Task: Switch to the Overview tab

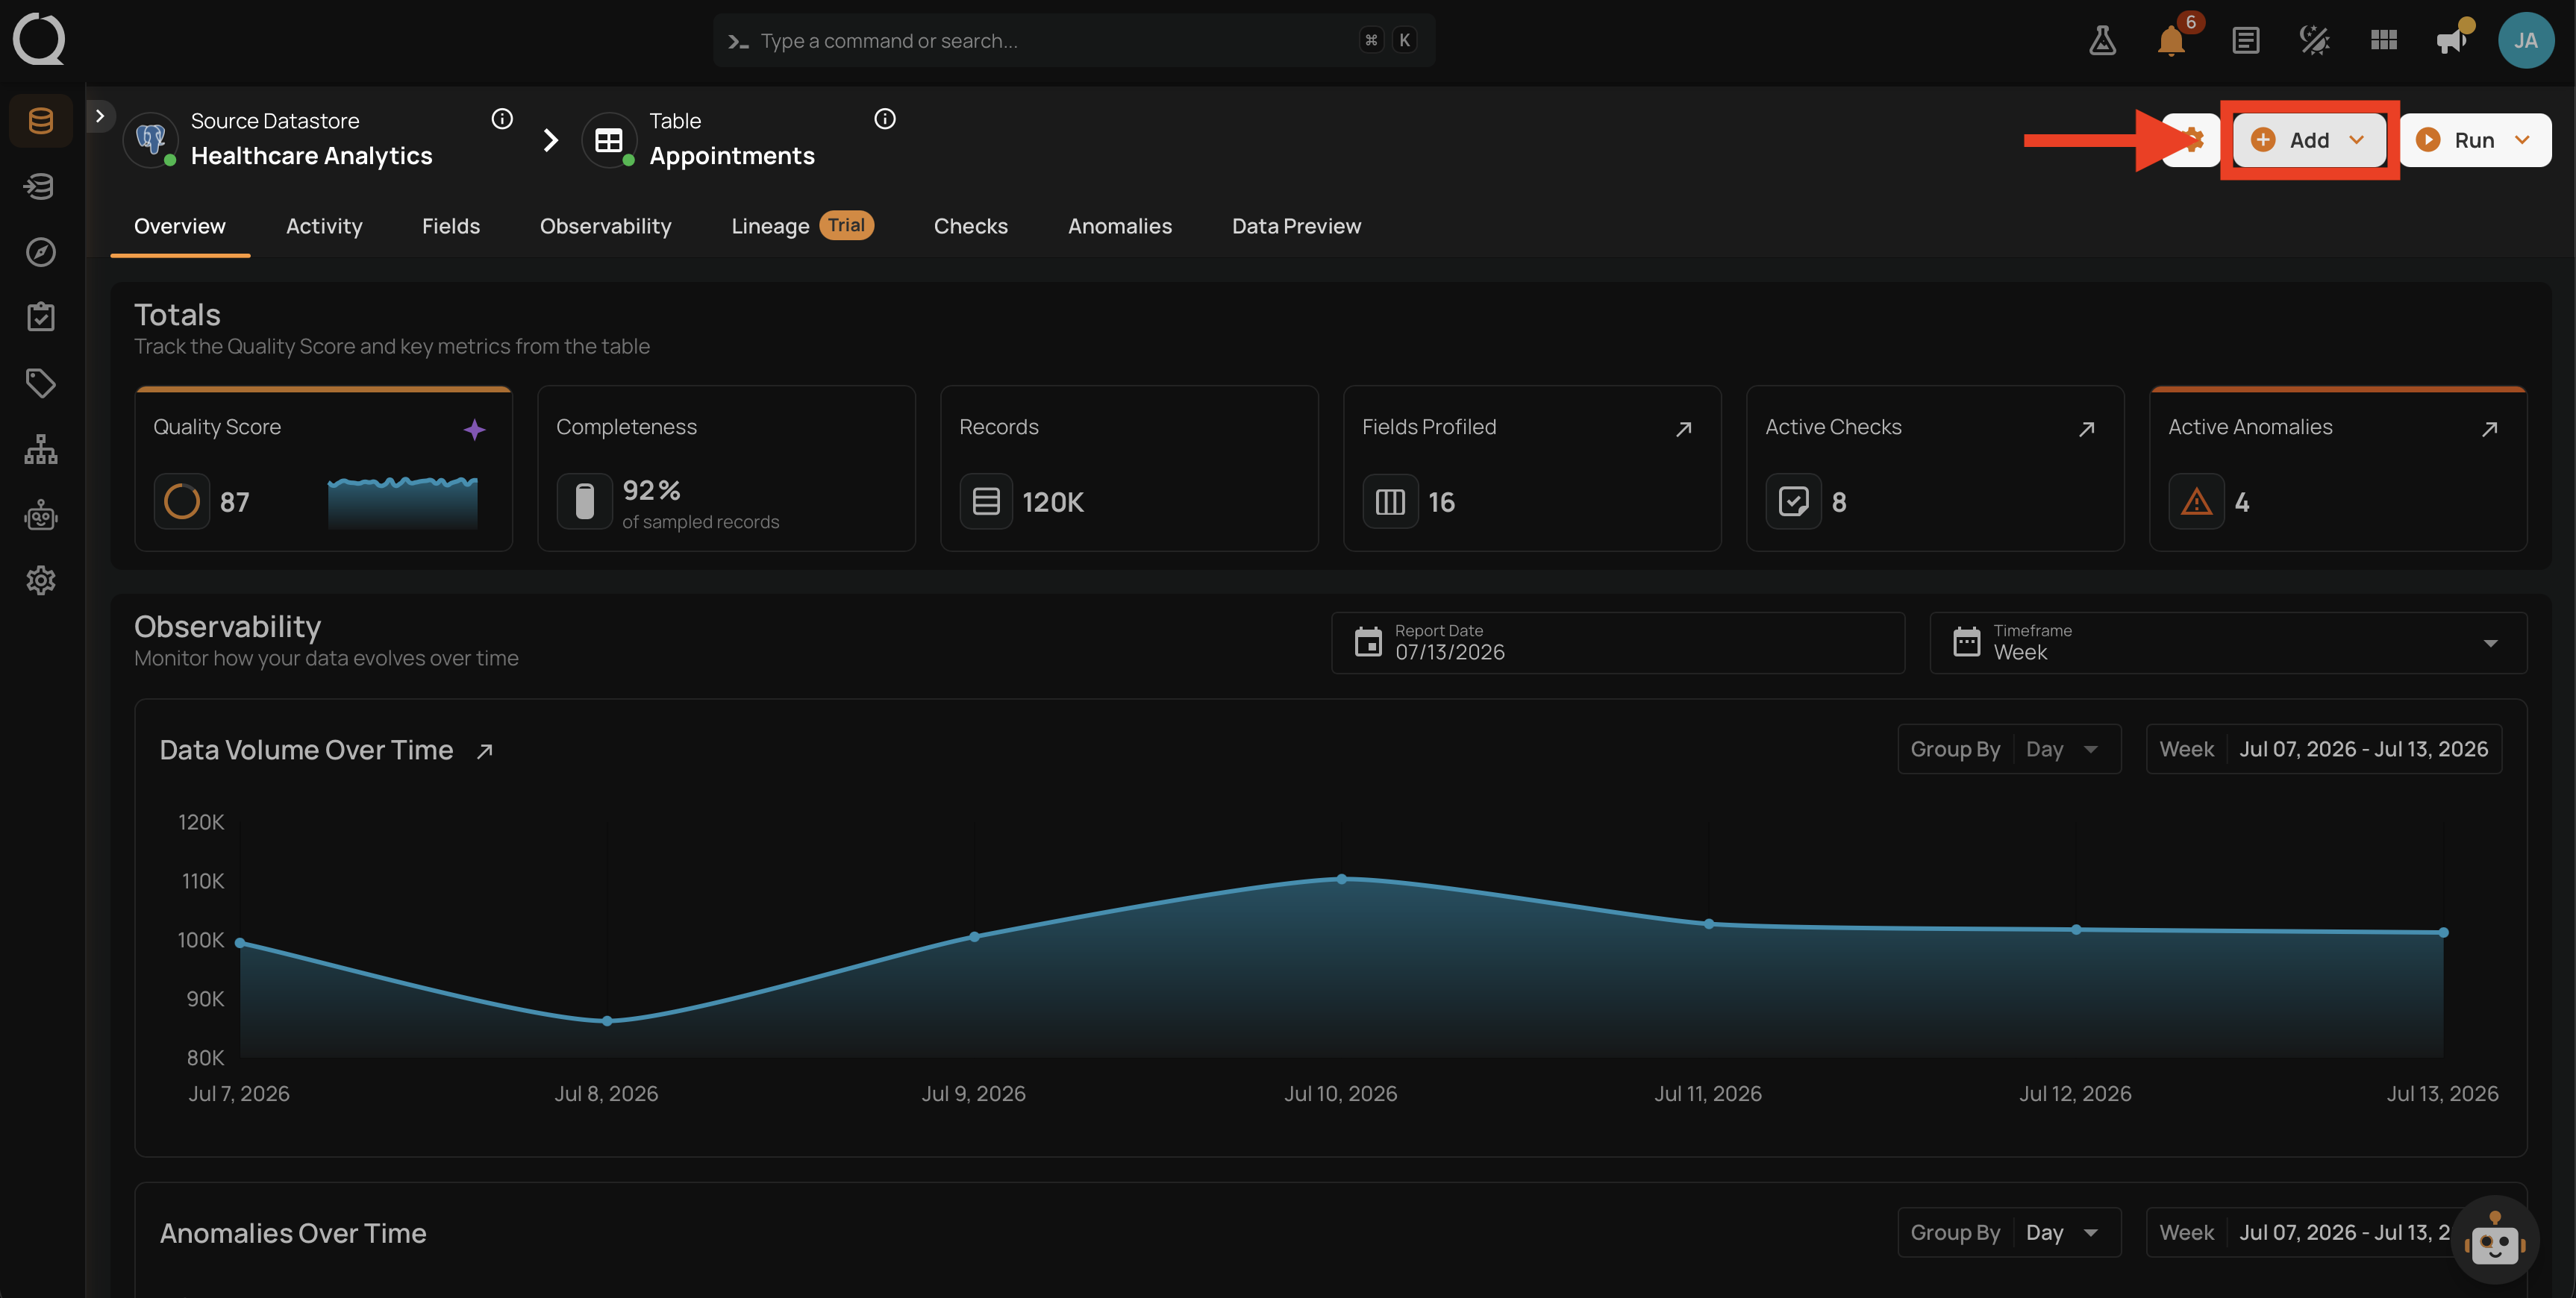Action: click(x=180, y=226)
